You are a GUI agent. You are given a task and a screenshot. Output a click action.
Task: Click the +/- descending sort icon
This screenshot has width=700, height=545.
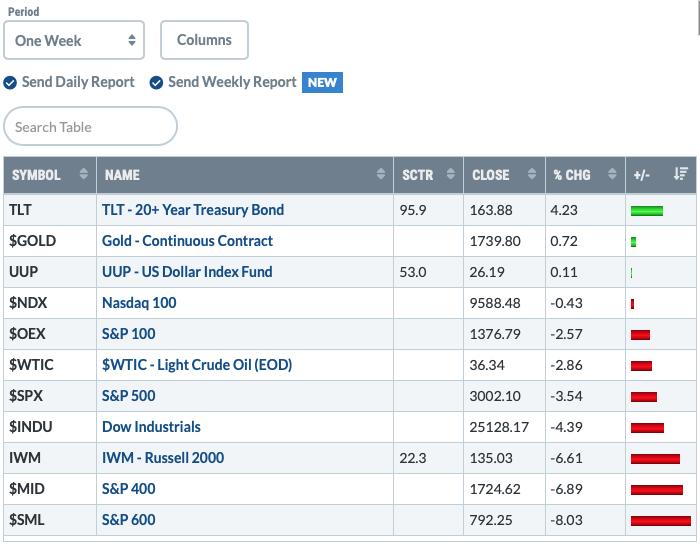point(681,174)
